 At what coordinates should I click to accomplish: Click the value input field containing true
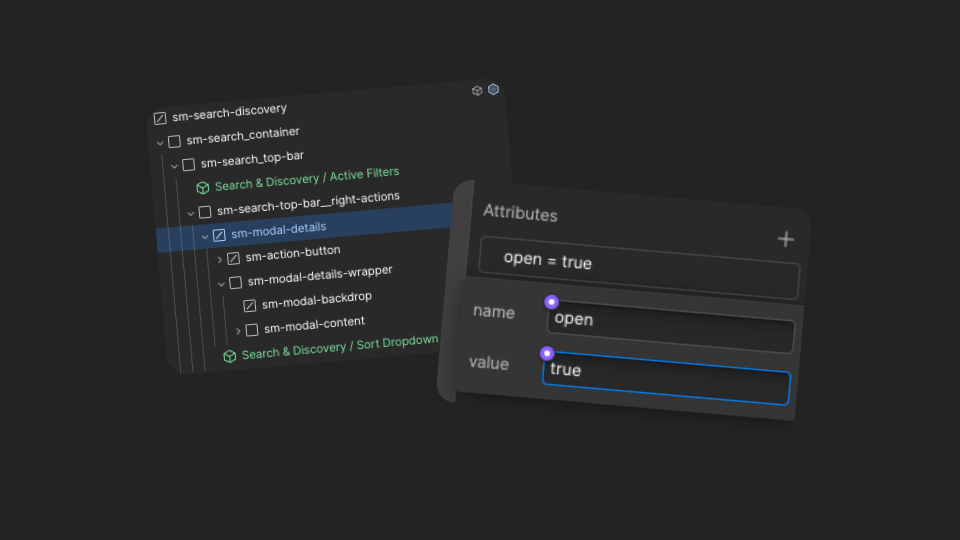[666, 378]
